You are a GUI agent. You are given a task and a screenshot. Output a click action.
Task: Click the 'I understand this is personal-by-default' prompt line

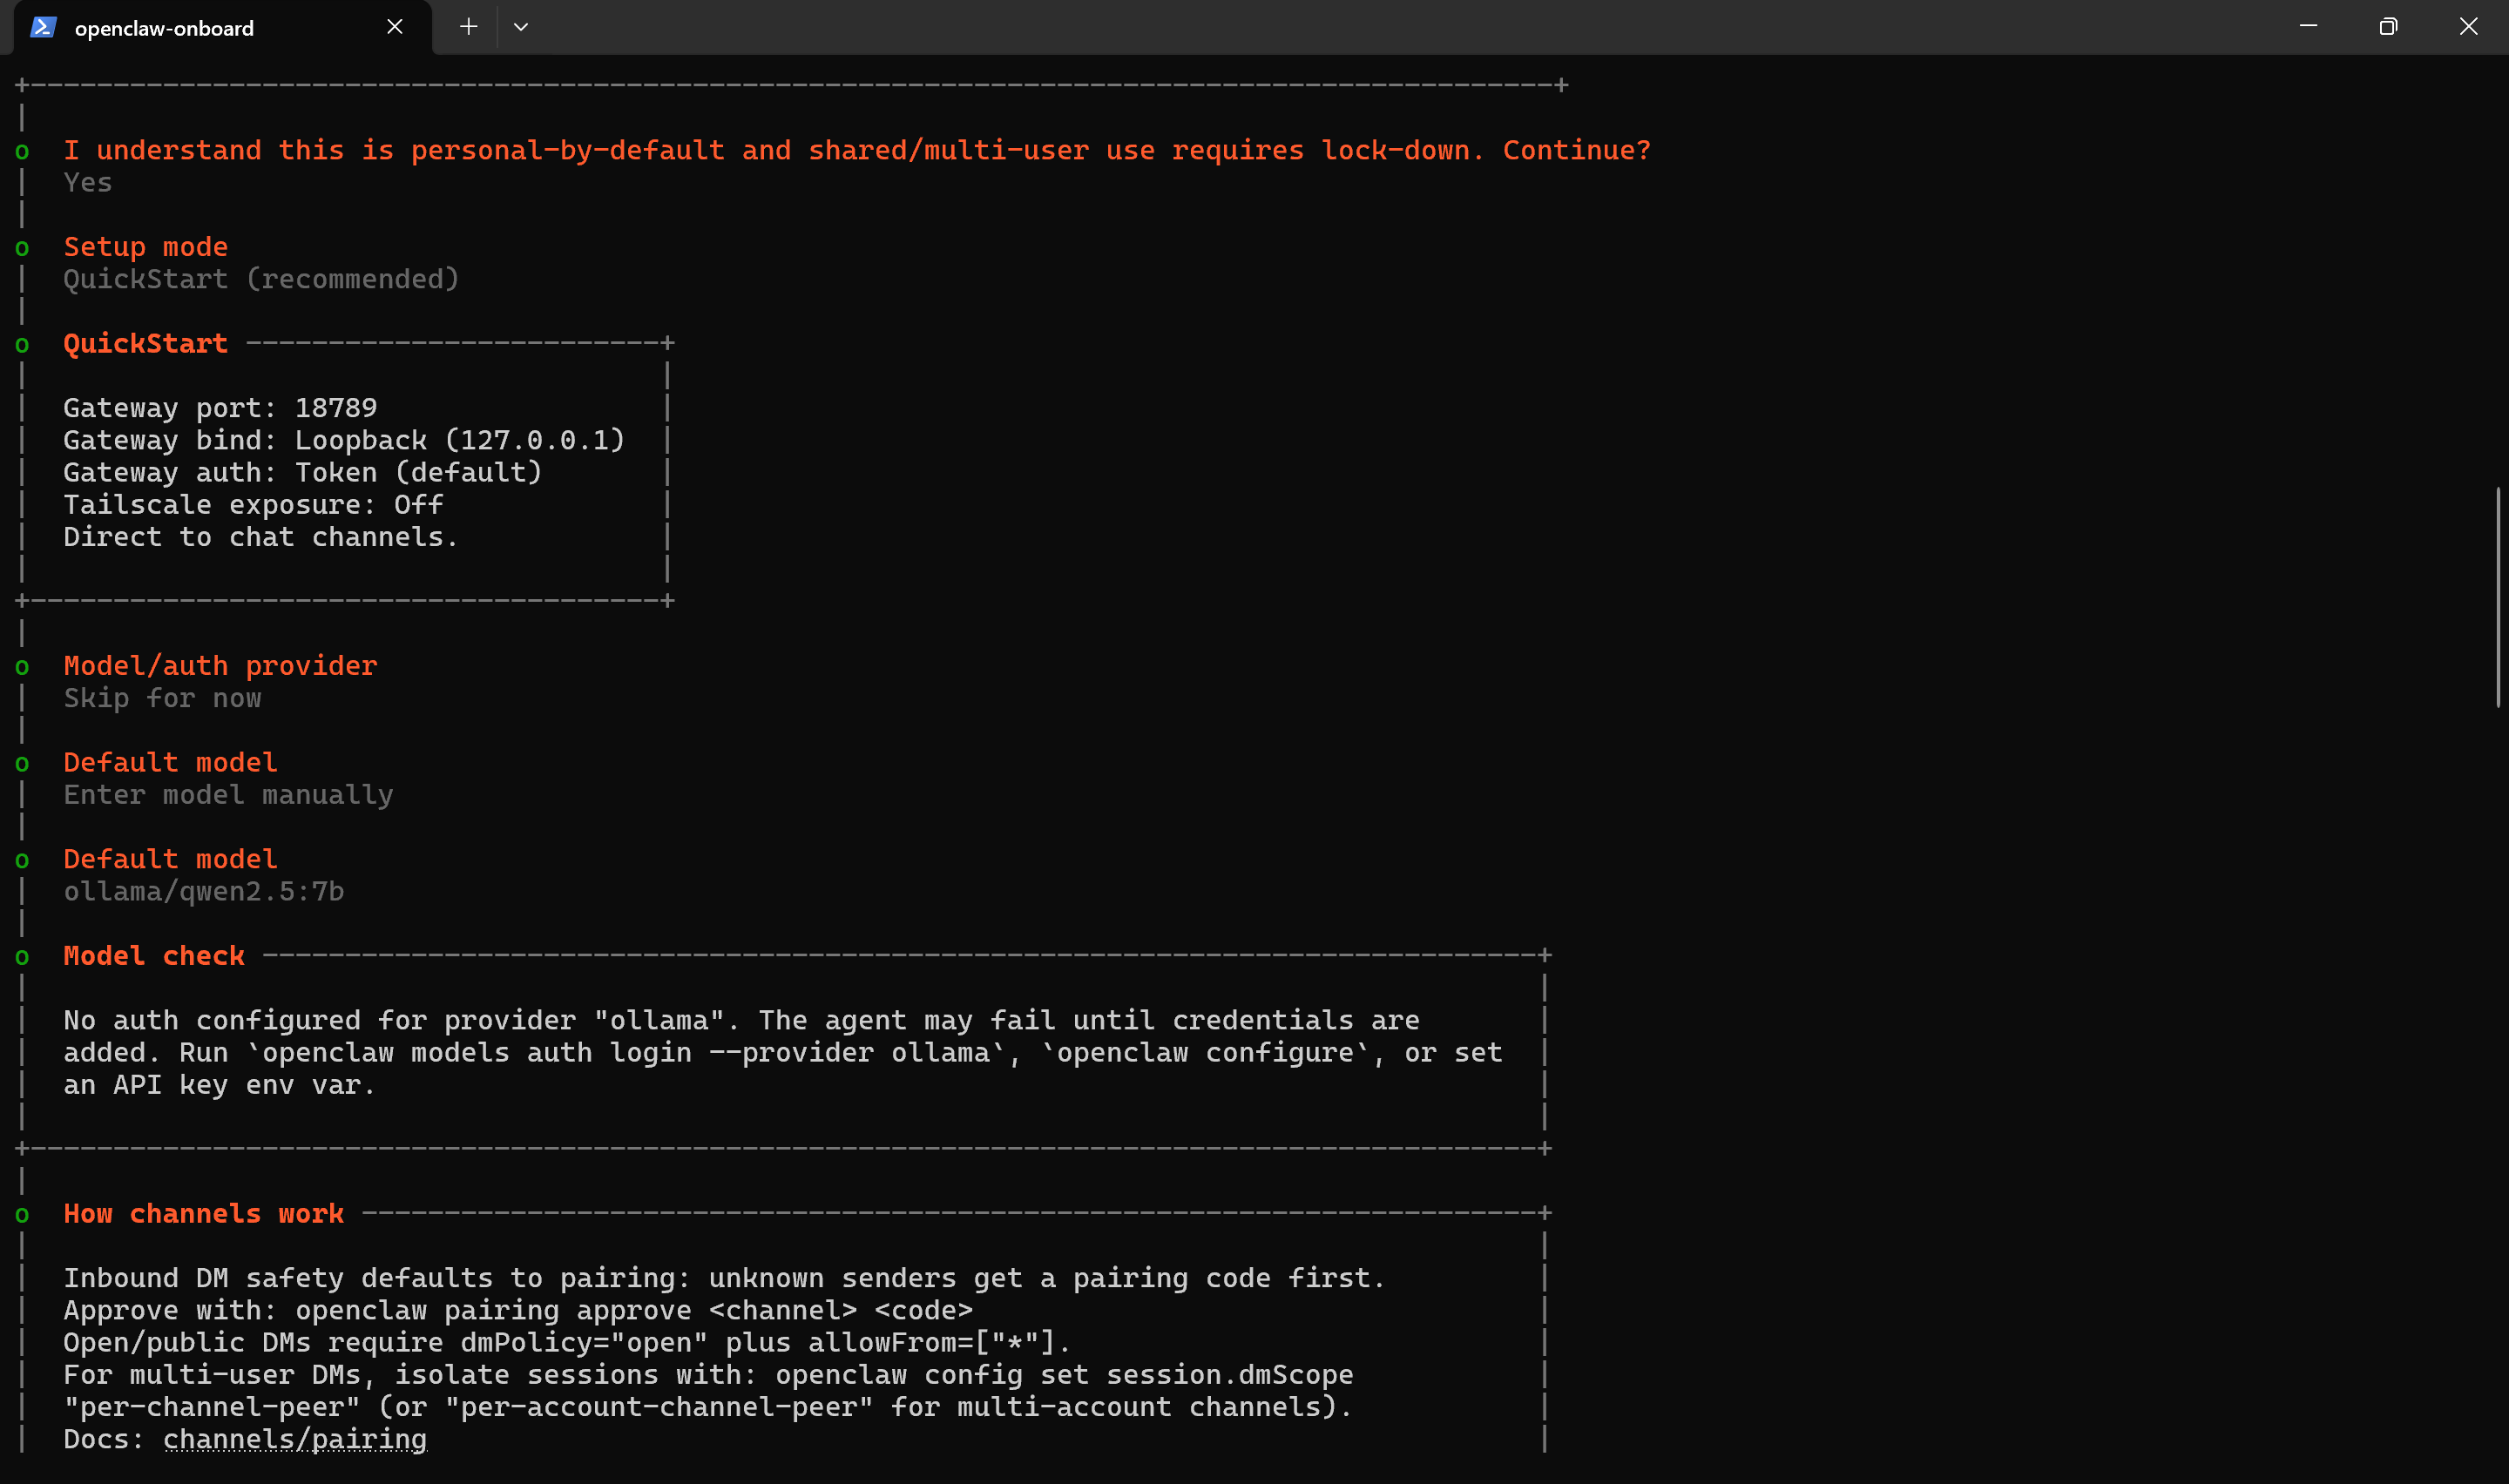857,150
